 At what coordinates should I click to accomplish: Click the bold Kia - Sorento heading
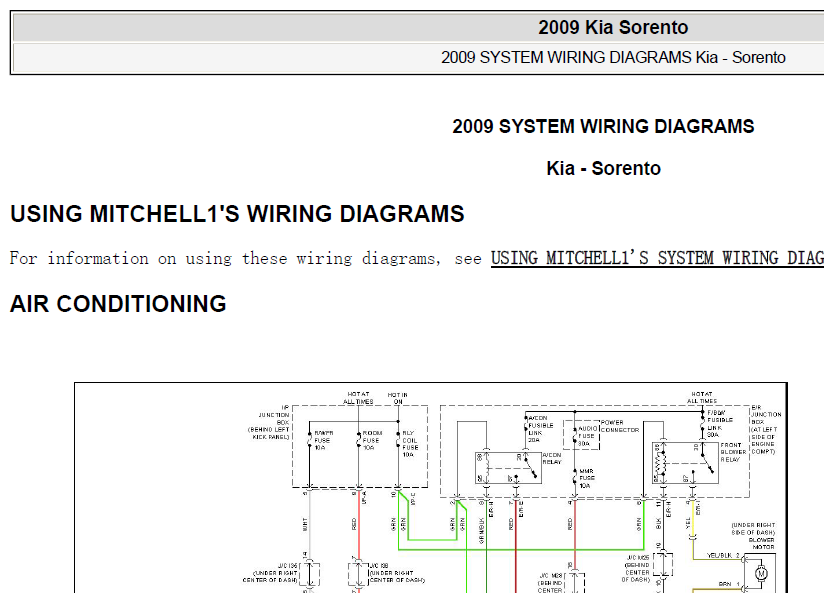(603, 168)
